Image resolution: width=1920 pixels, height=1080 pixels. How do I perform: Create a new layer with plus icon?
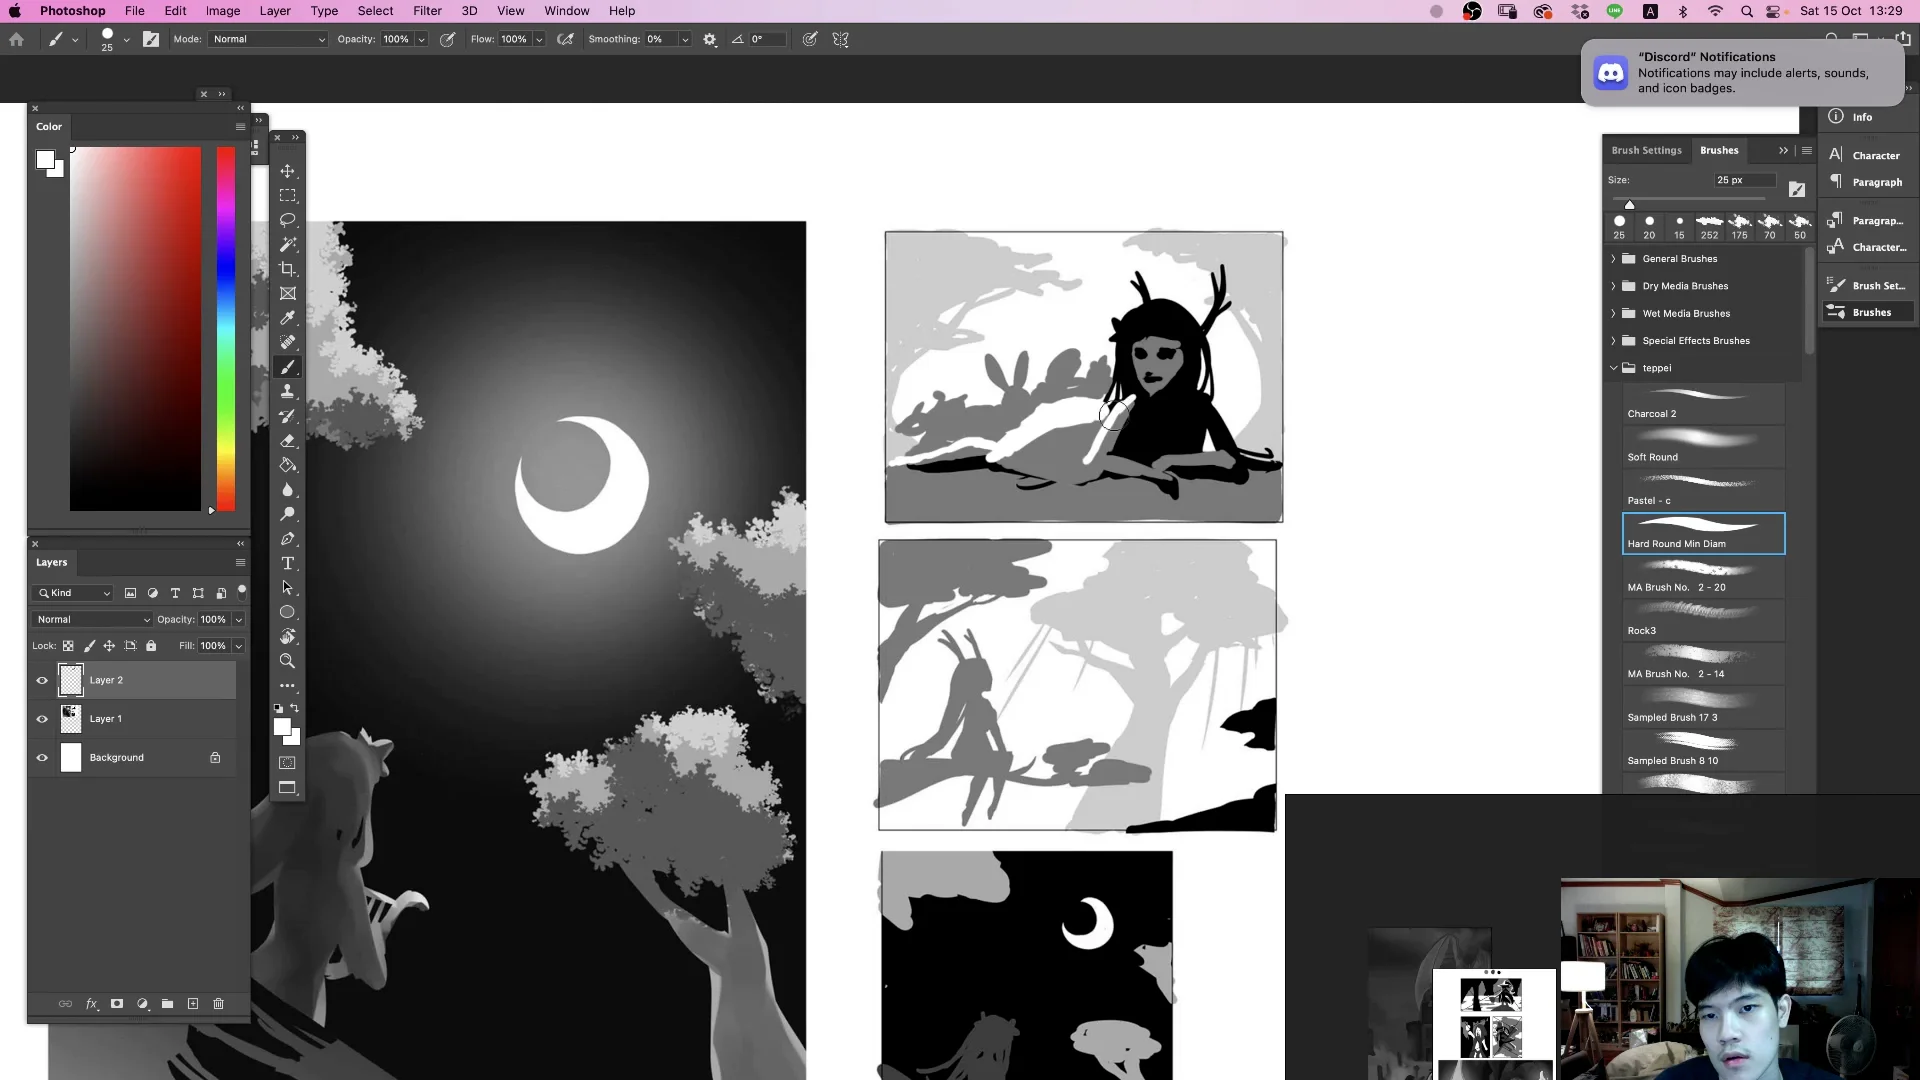(193, 1004)
